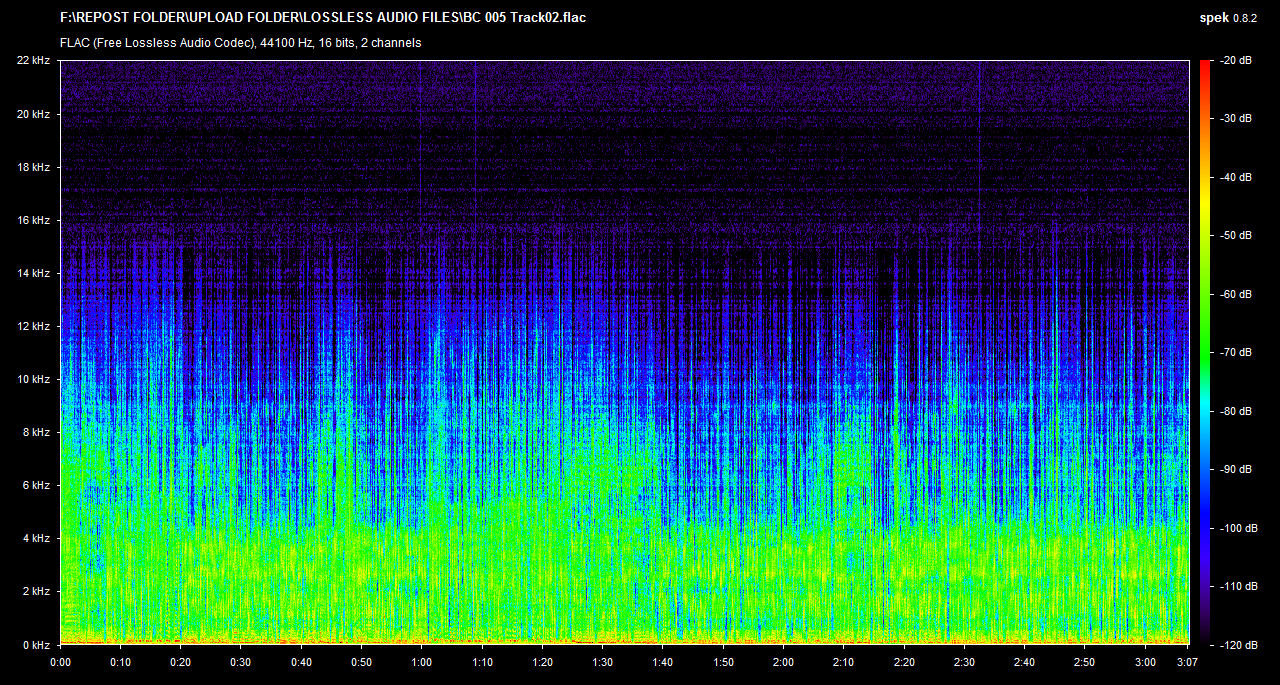Click the 2:50 time label
Viewport: 1280px width, 685px height.
1085,662
